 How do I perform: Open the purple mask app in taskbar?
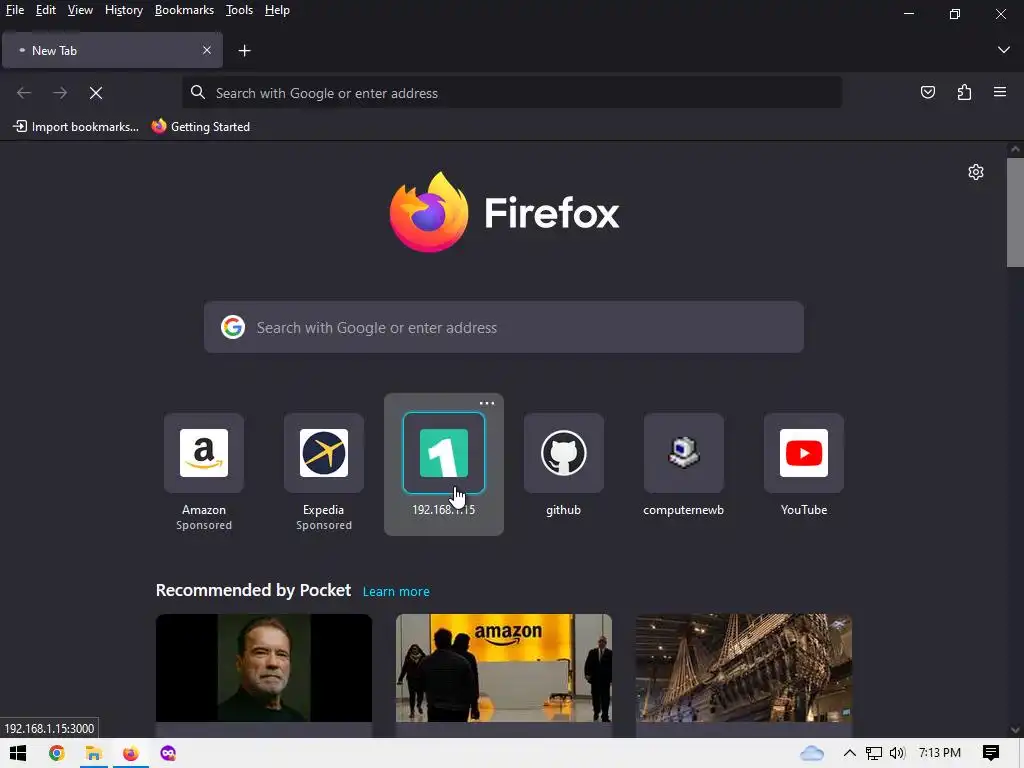(168, 753)
